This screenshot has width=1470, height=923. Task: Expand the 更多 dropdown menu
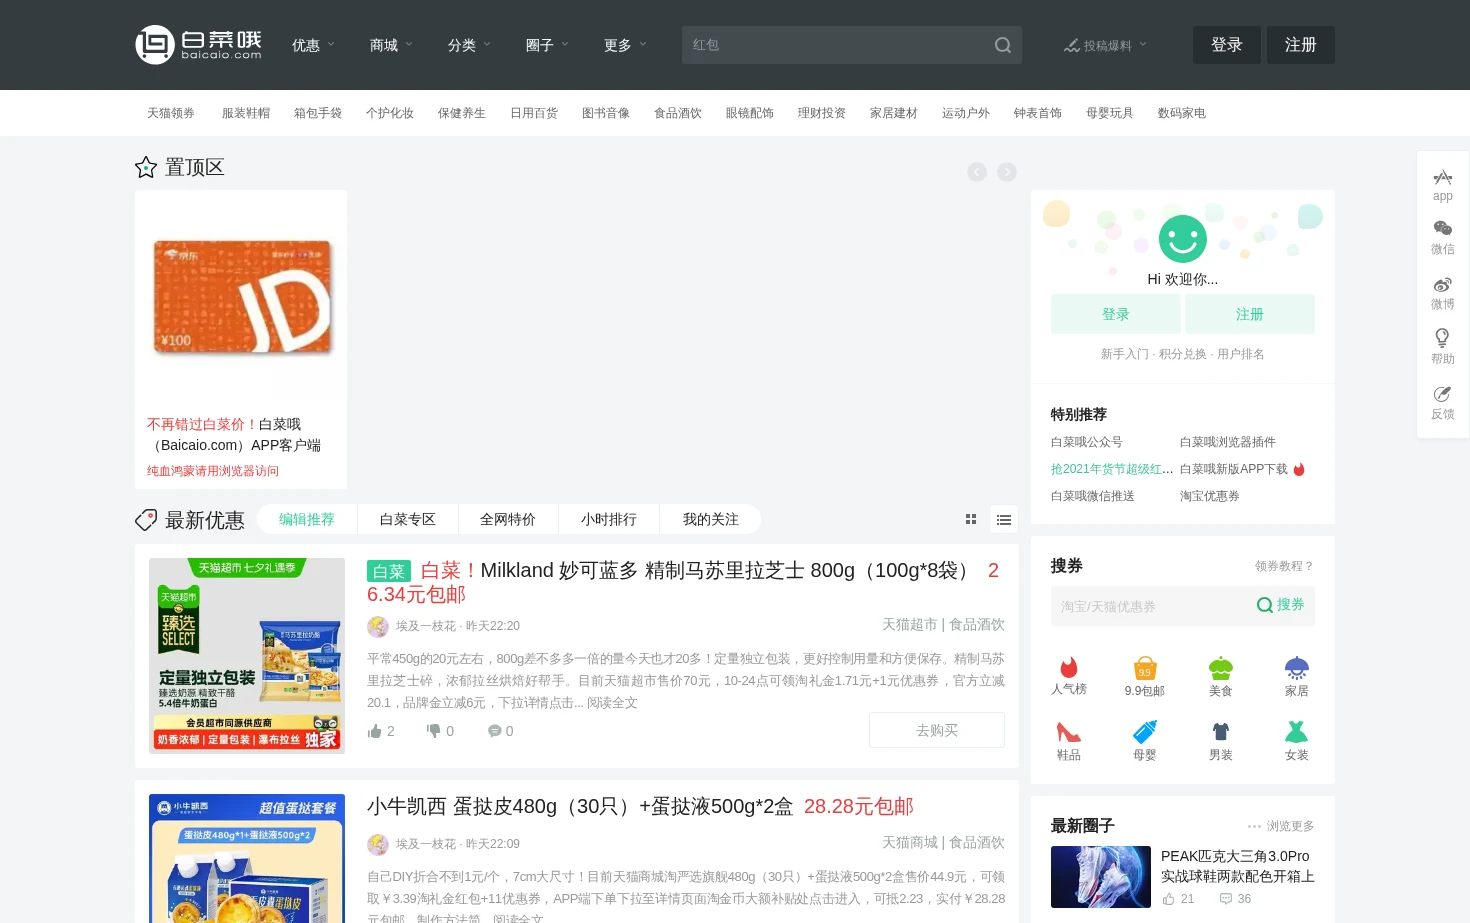coord(625,45)
